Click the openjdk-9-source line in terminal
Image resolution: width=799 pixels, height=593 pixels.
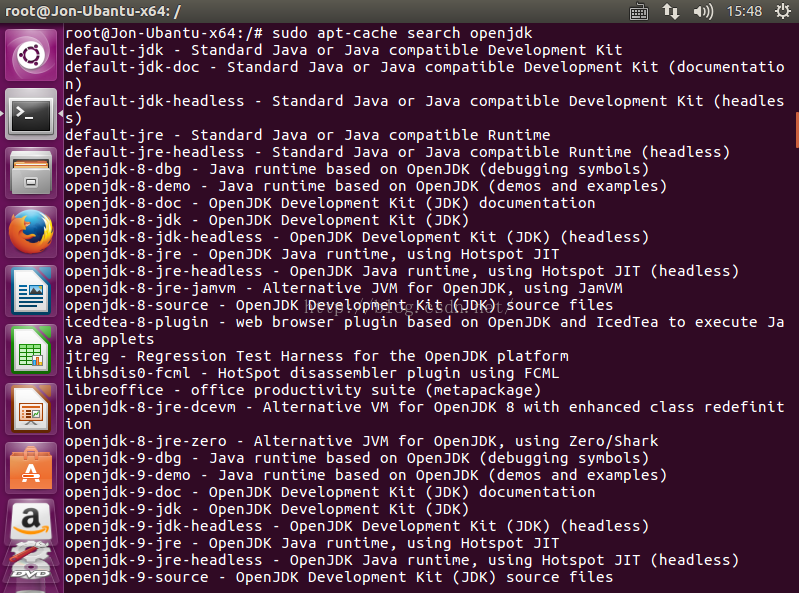339,577
